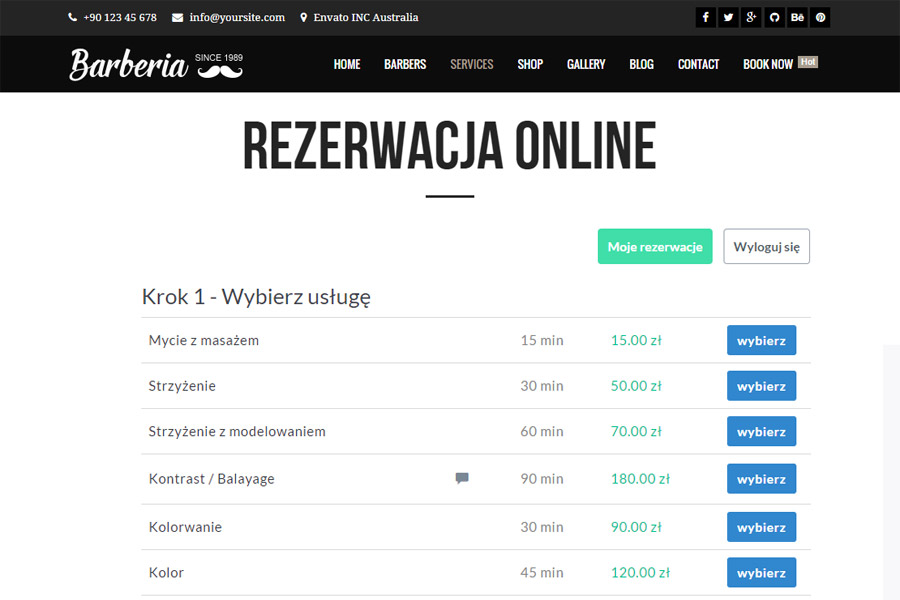Open the Gallery menu item
The width and height of the screenshot is (900, 600).
tap(586, 64)
